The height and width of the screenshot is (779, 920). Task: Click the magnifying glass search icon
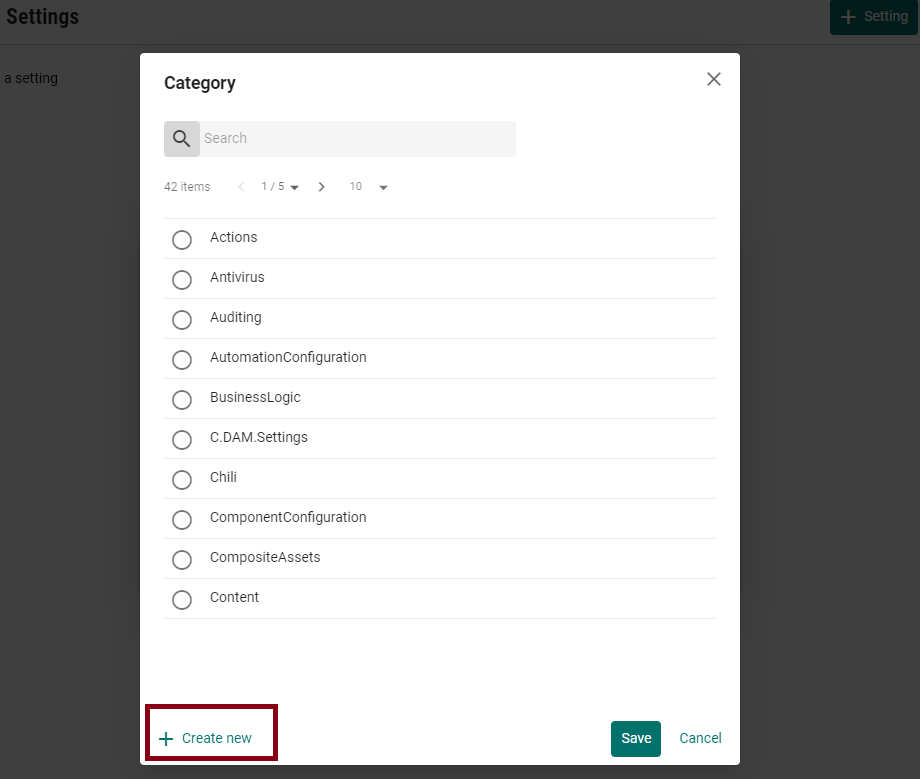tap(181, 139)
